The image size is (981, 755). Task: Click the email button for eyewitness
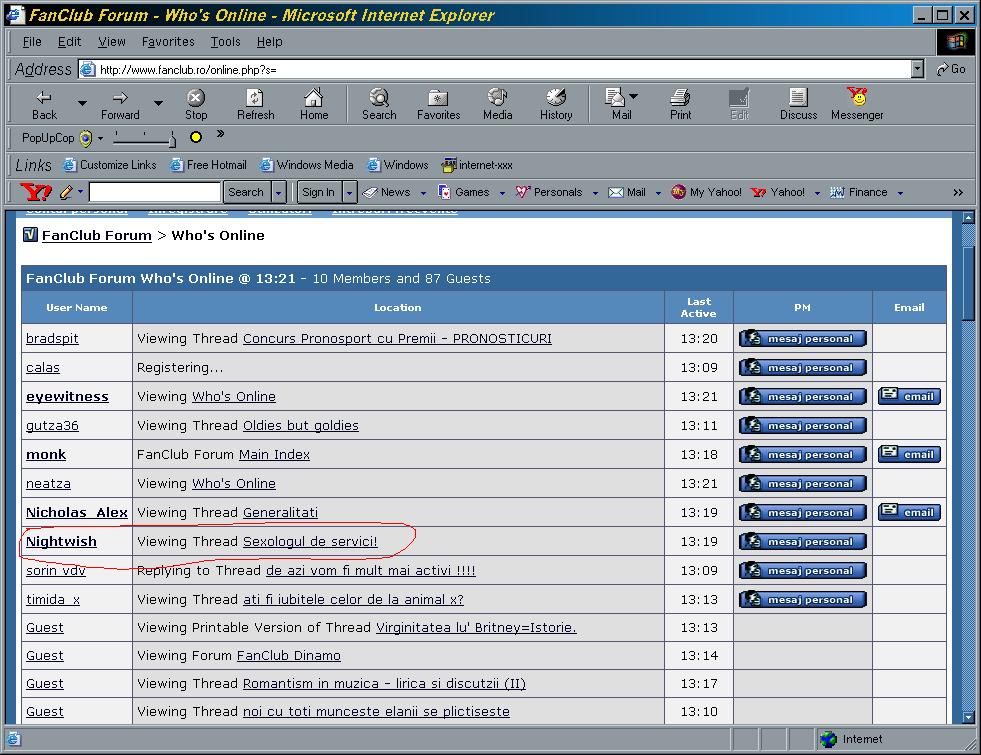point(909,396)
